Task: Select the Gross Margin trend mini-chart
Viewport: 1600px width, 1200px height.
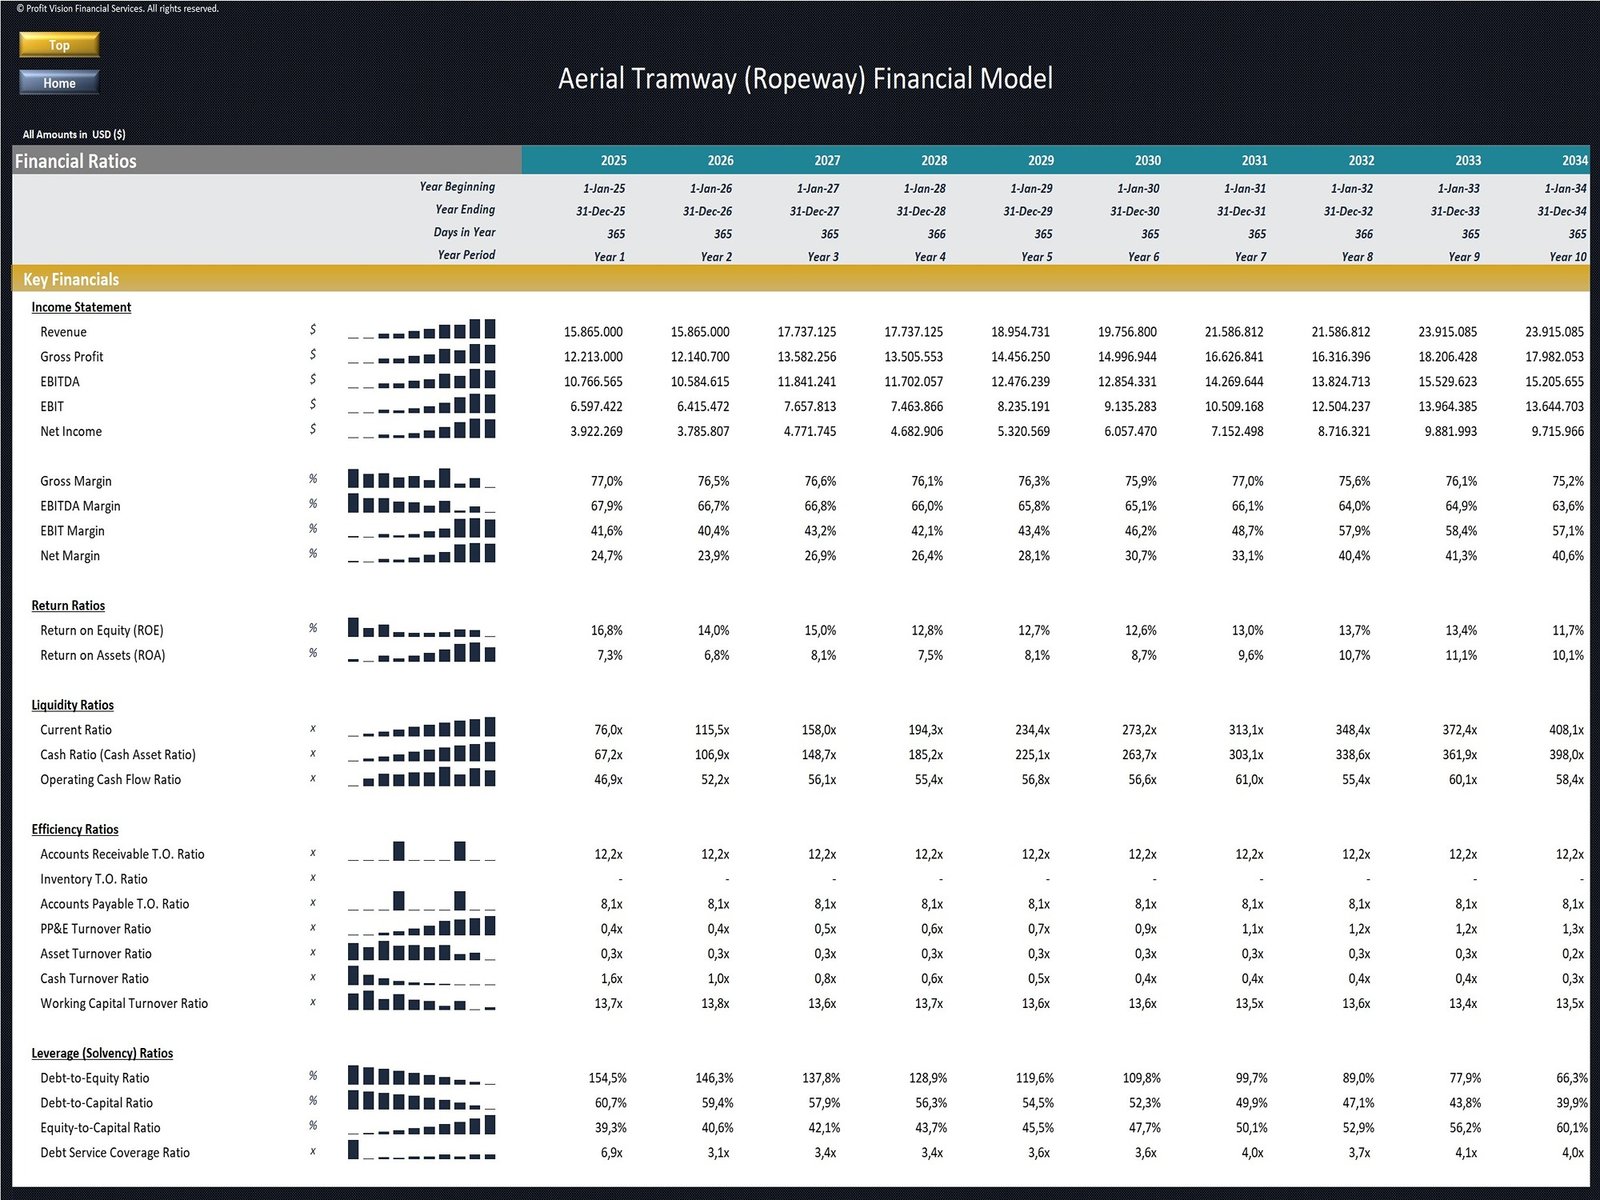Action: 420,478
